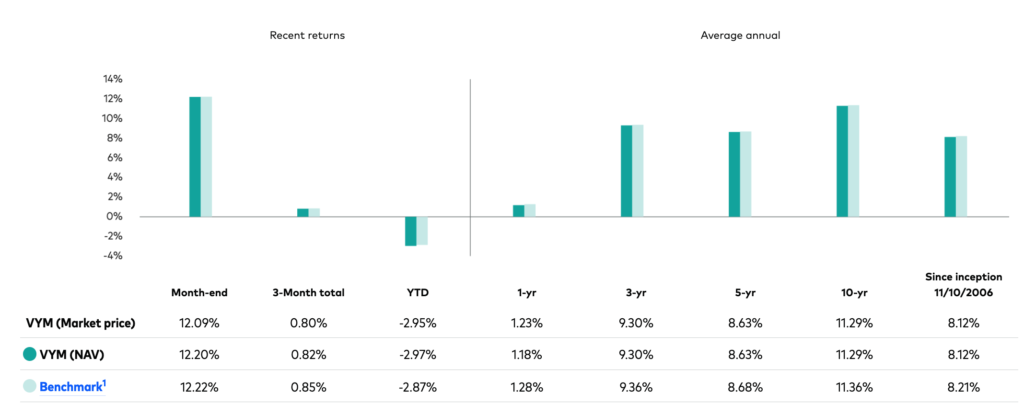Click the 1-yr column header
The width and height of the screenshot is (1024, 417).
click(x=524, y=293)
